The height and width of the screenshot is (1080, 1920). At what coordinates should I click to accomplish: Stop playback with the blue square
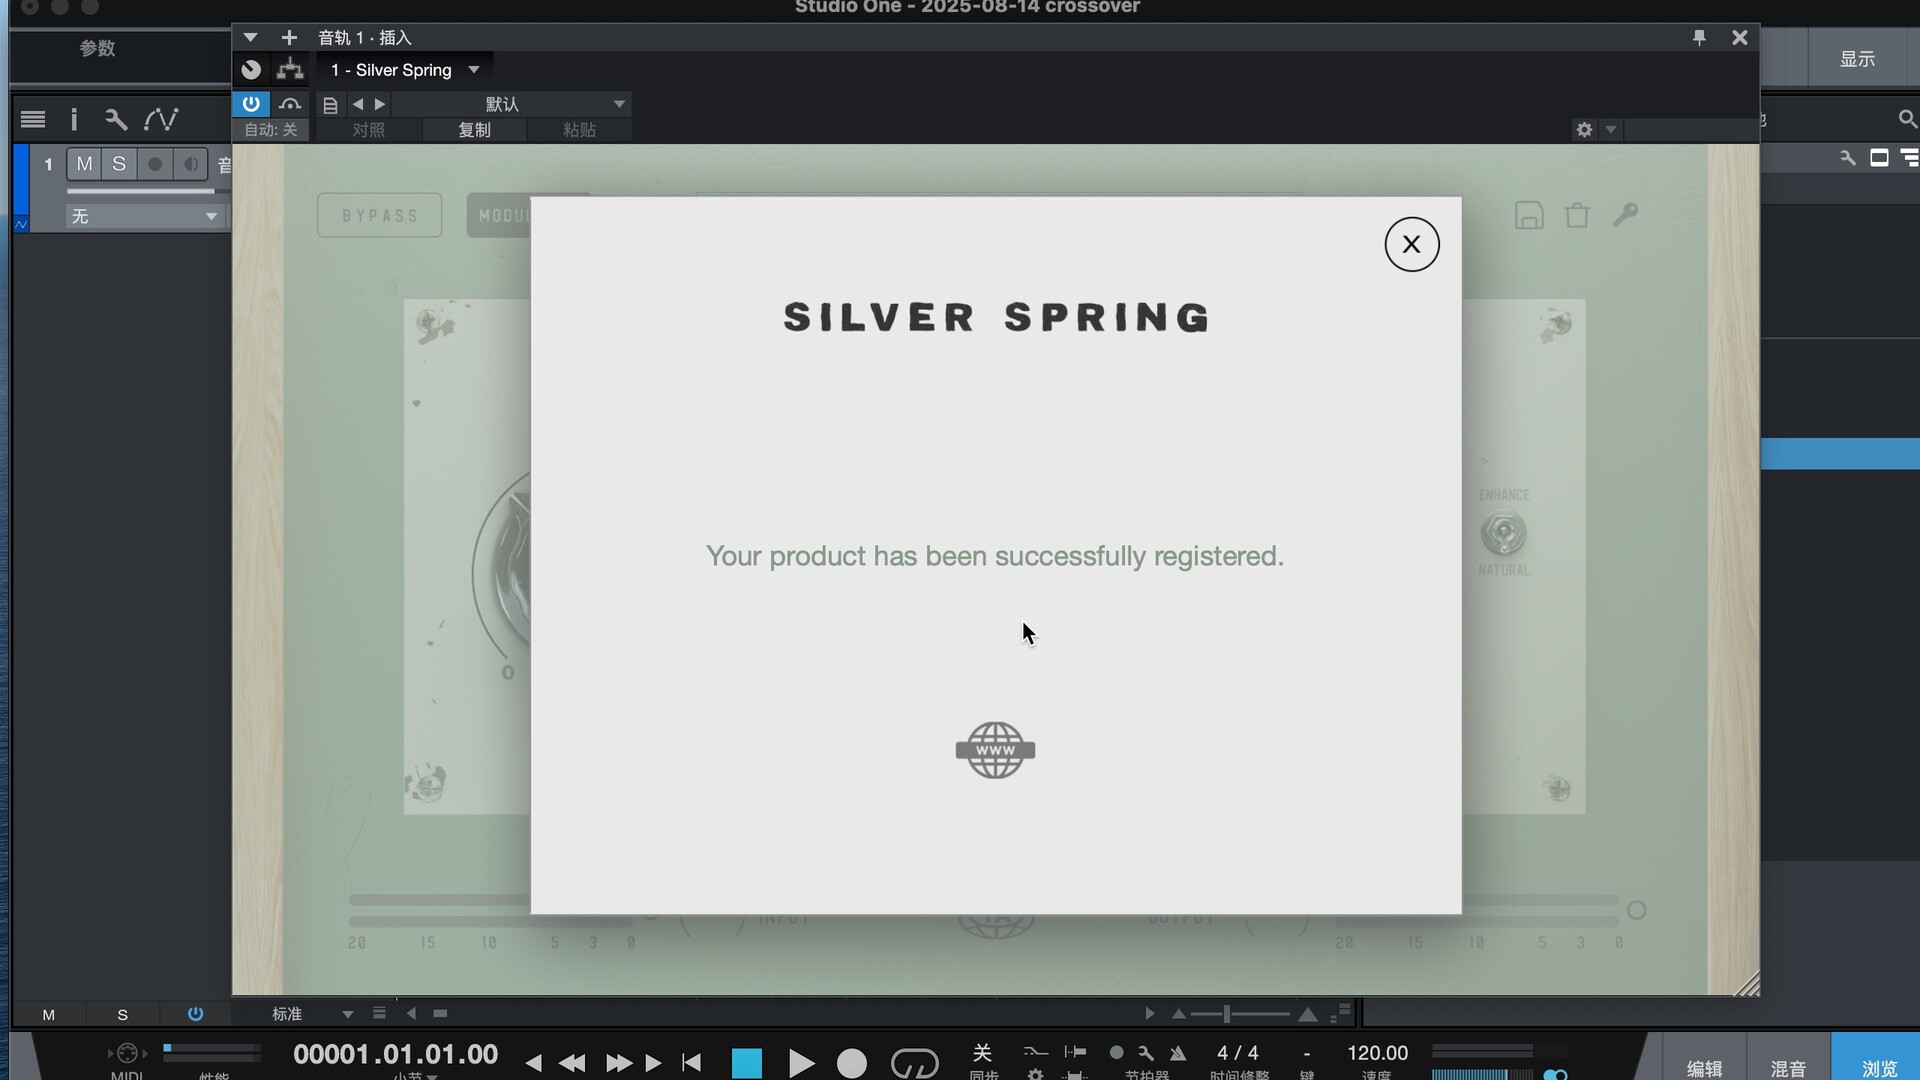[x=747, y=1063]
